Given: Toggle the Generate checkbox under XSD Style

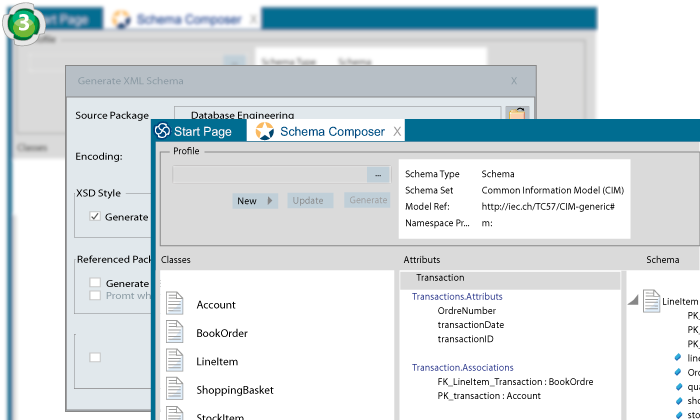Looking at the screenshot, I should click(x=95, y=216).
